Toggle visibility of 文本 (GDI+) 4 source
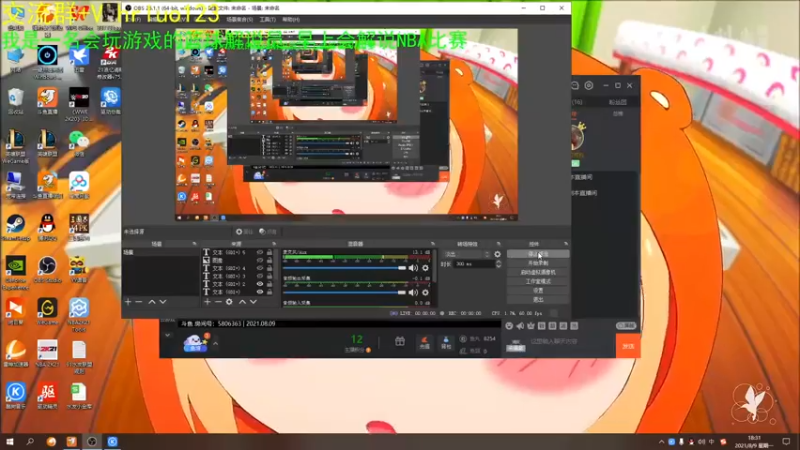800x450 pixels. (x=260, y=268)
